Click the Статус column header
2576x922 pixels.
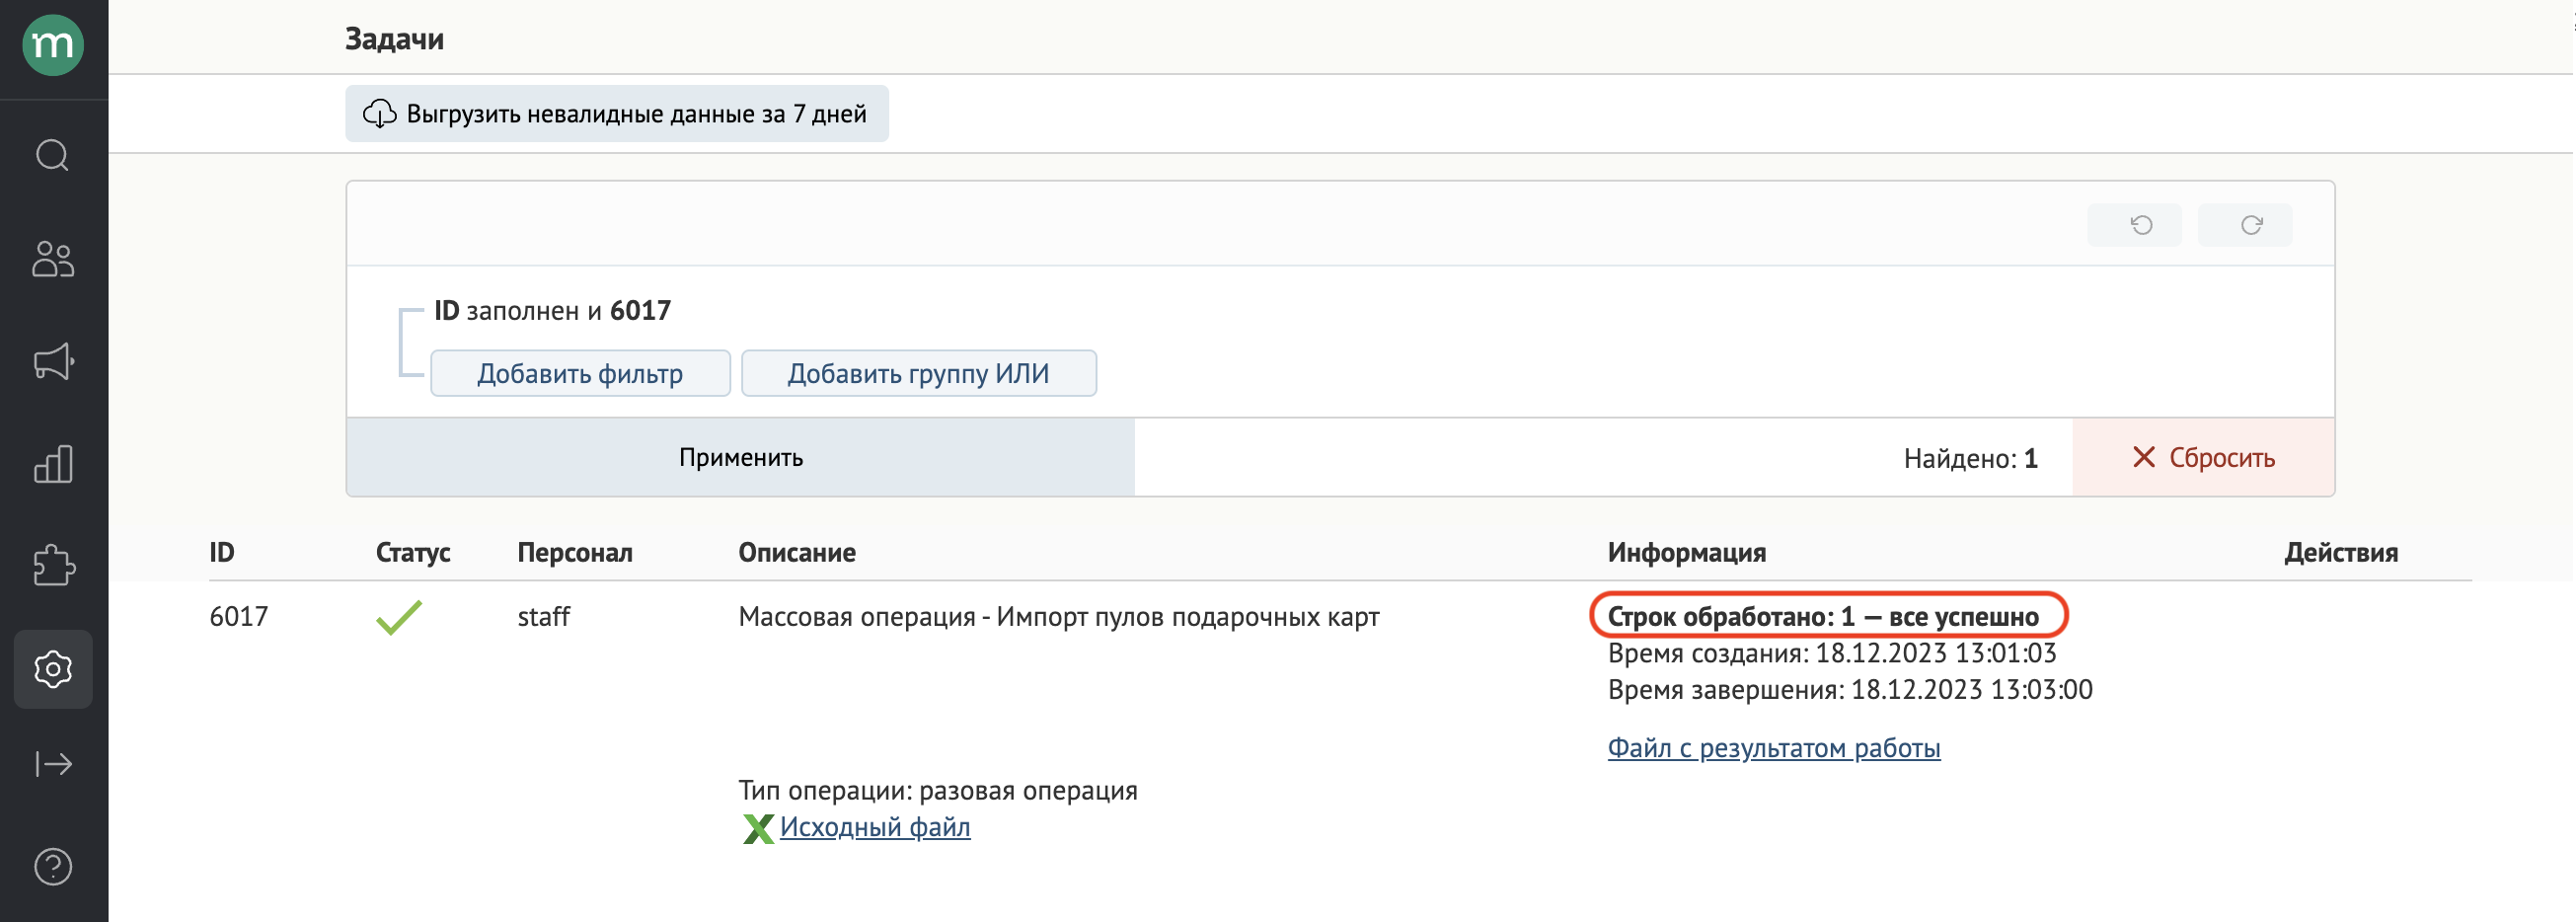click(x=413, y=553)
